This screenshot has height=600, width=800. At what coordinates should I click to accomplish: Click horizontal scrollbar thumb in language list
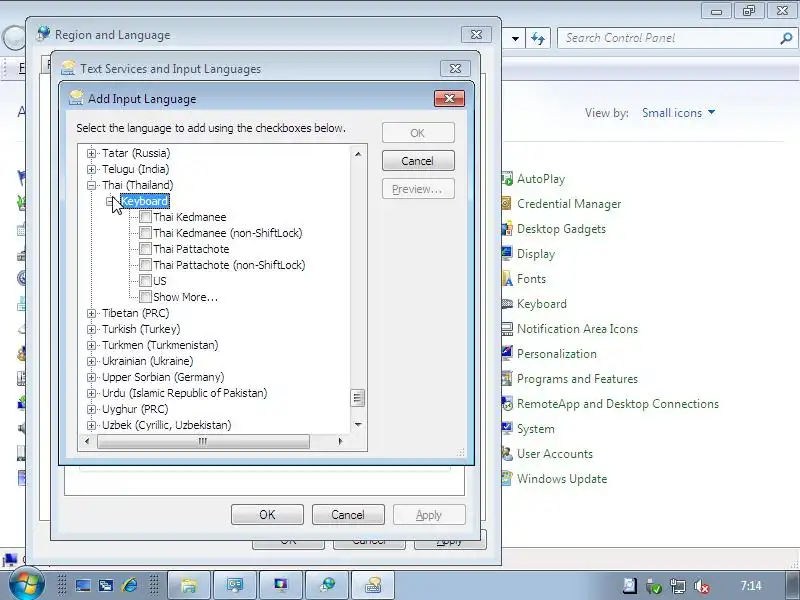203,441
